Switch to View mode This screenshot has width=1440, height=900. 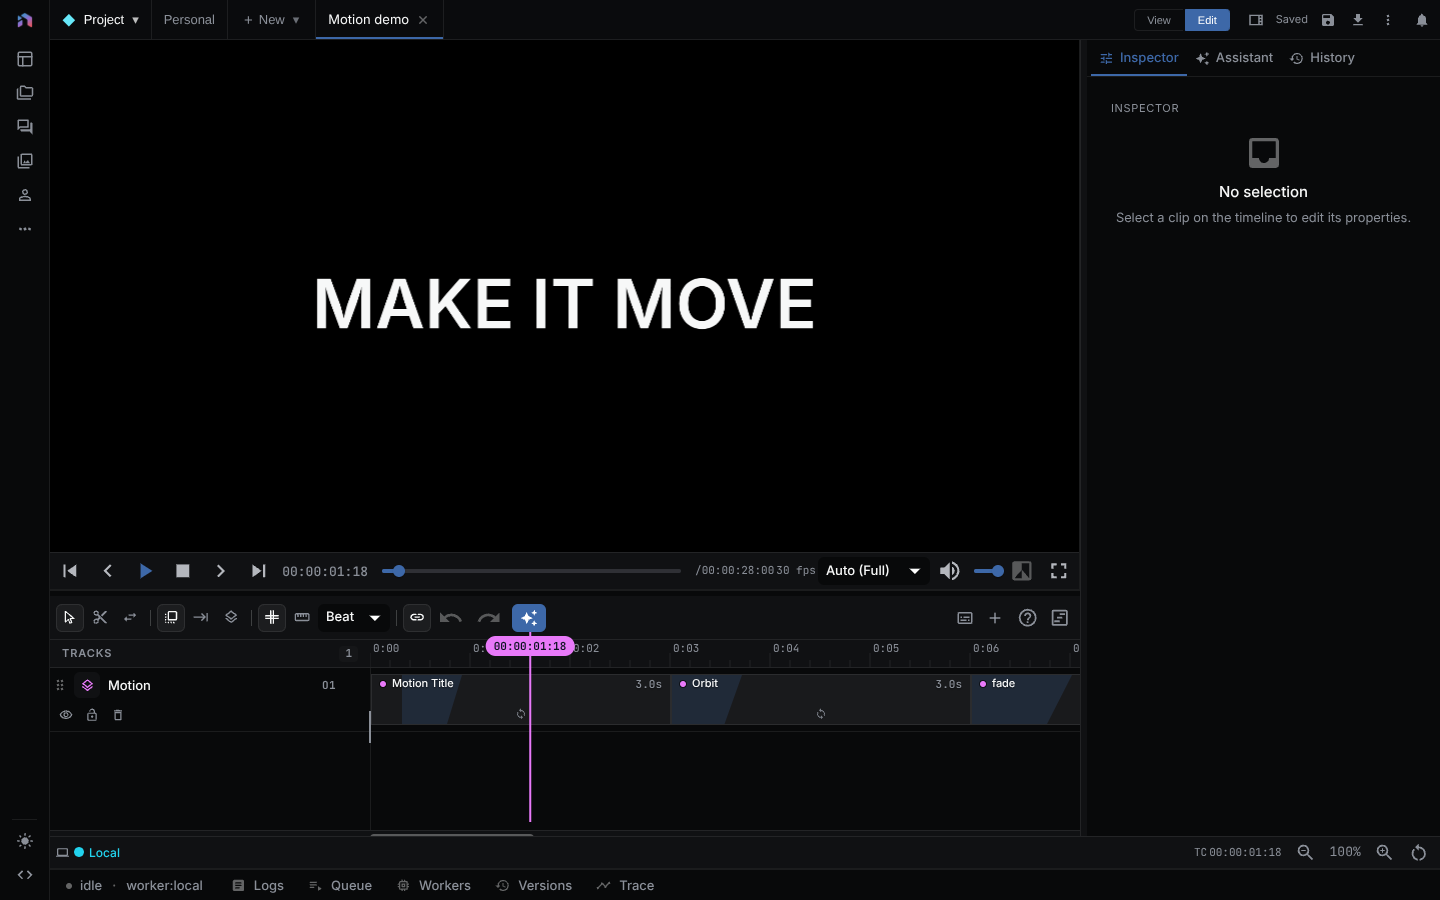point(1159,20)
